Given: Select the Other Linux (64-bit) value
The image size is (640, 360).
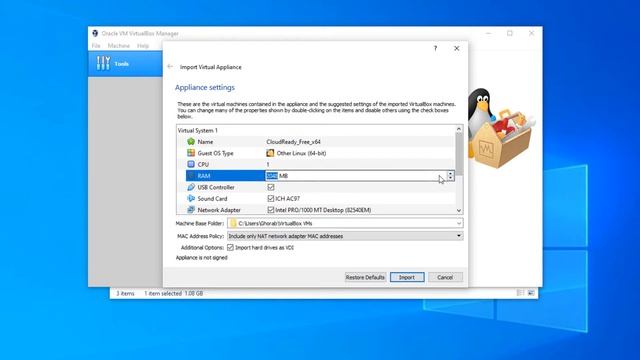Looking at the screenshot, I should click(x=301, y=153).
